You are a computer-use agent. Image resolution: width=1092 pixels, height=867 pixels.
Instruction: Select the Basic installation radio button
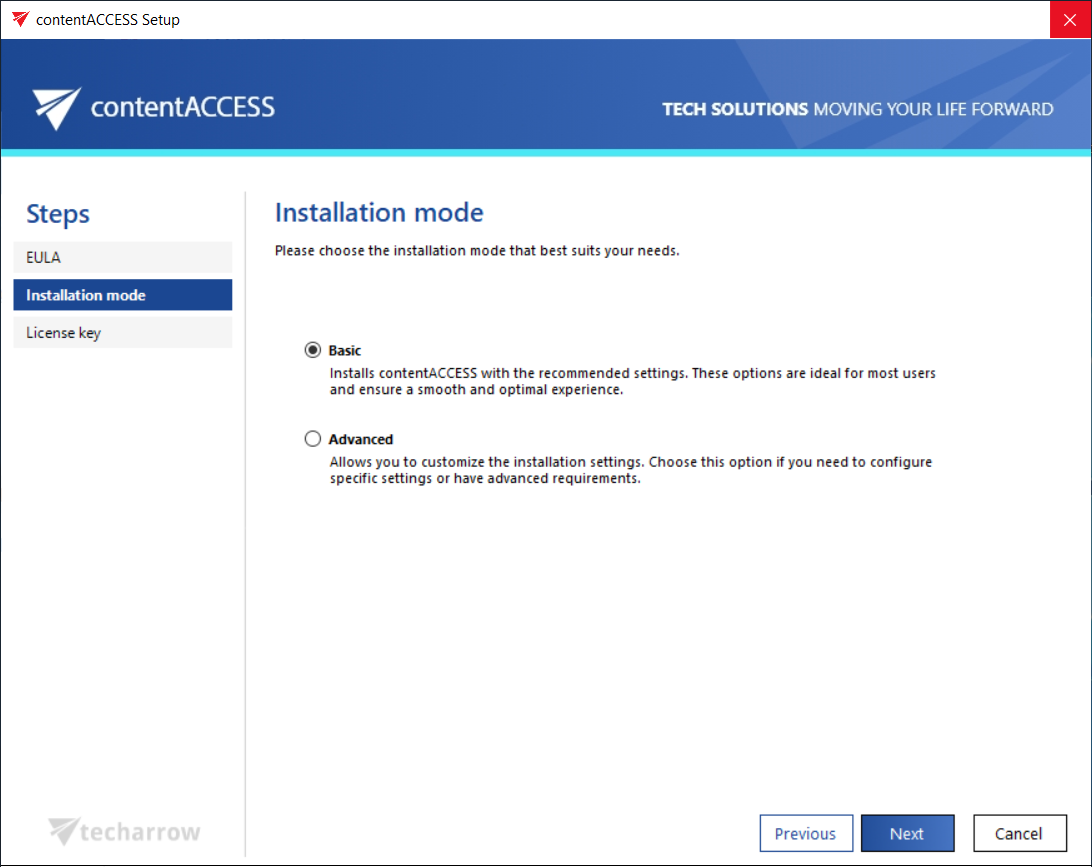click(x=313, y=351)
